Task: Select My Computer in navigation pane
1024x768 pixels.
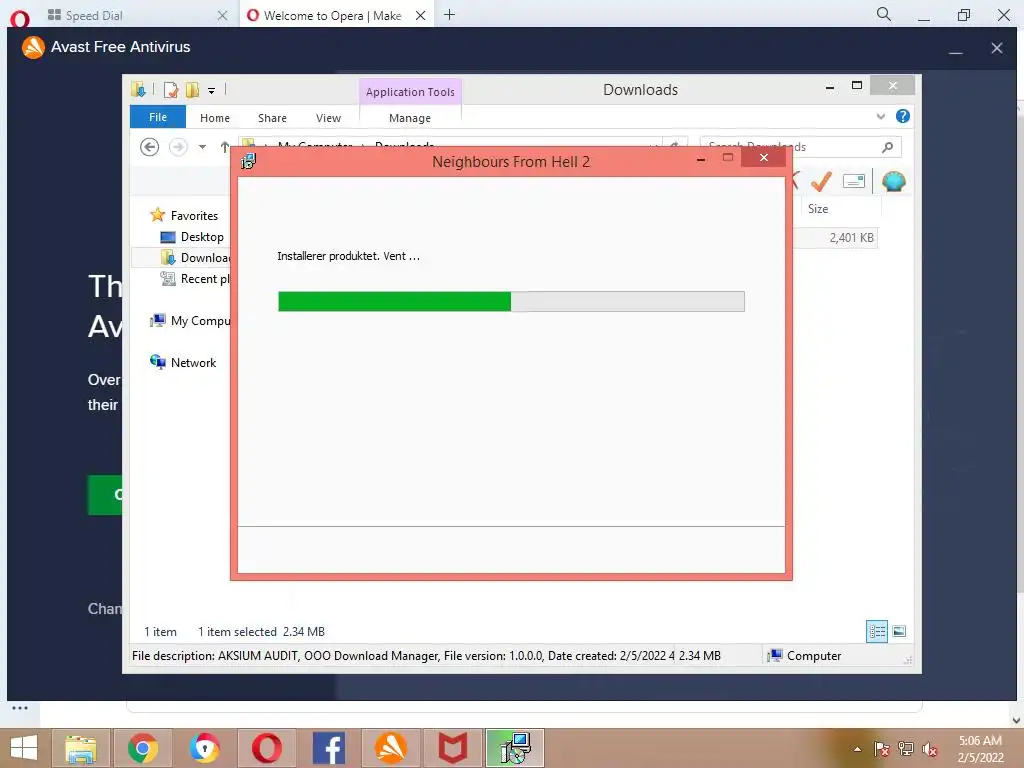Action: click(x=190, y=320)
